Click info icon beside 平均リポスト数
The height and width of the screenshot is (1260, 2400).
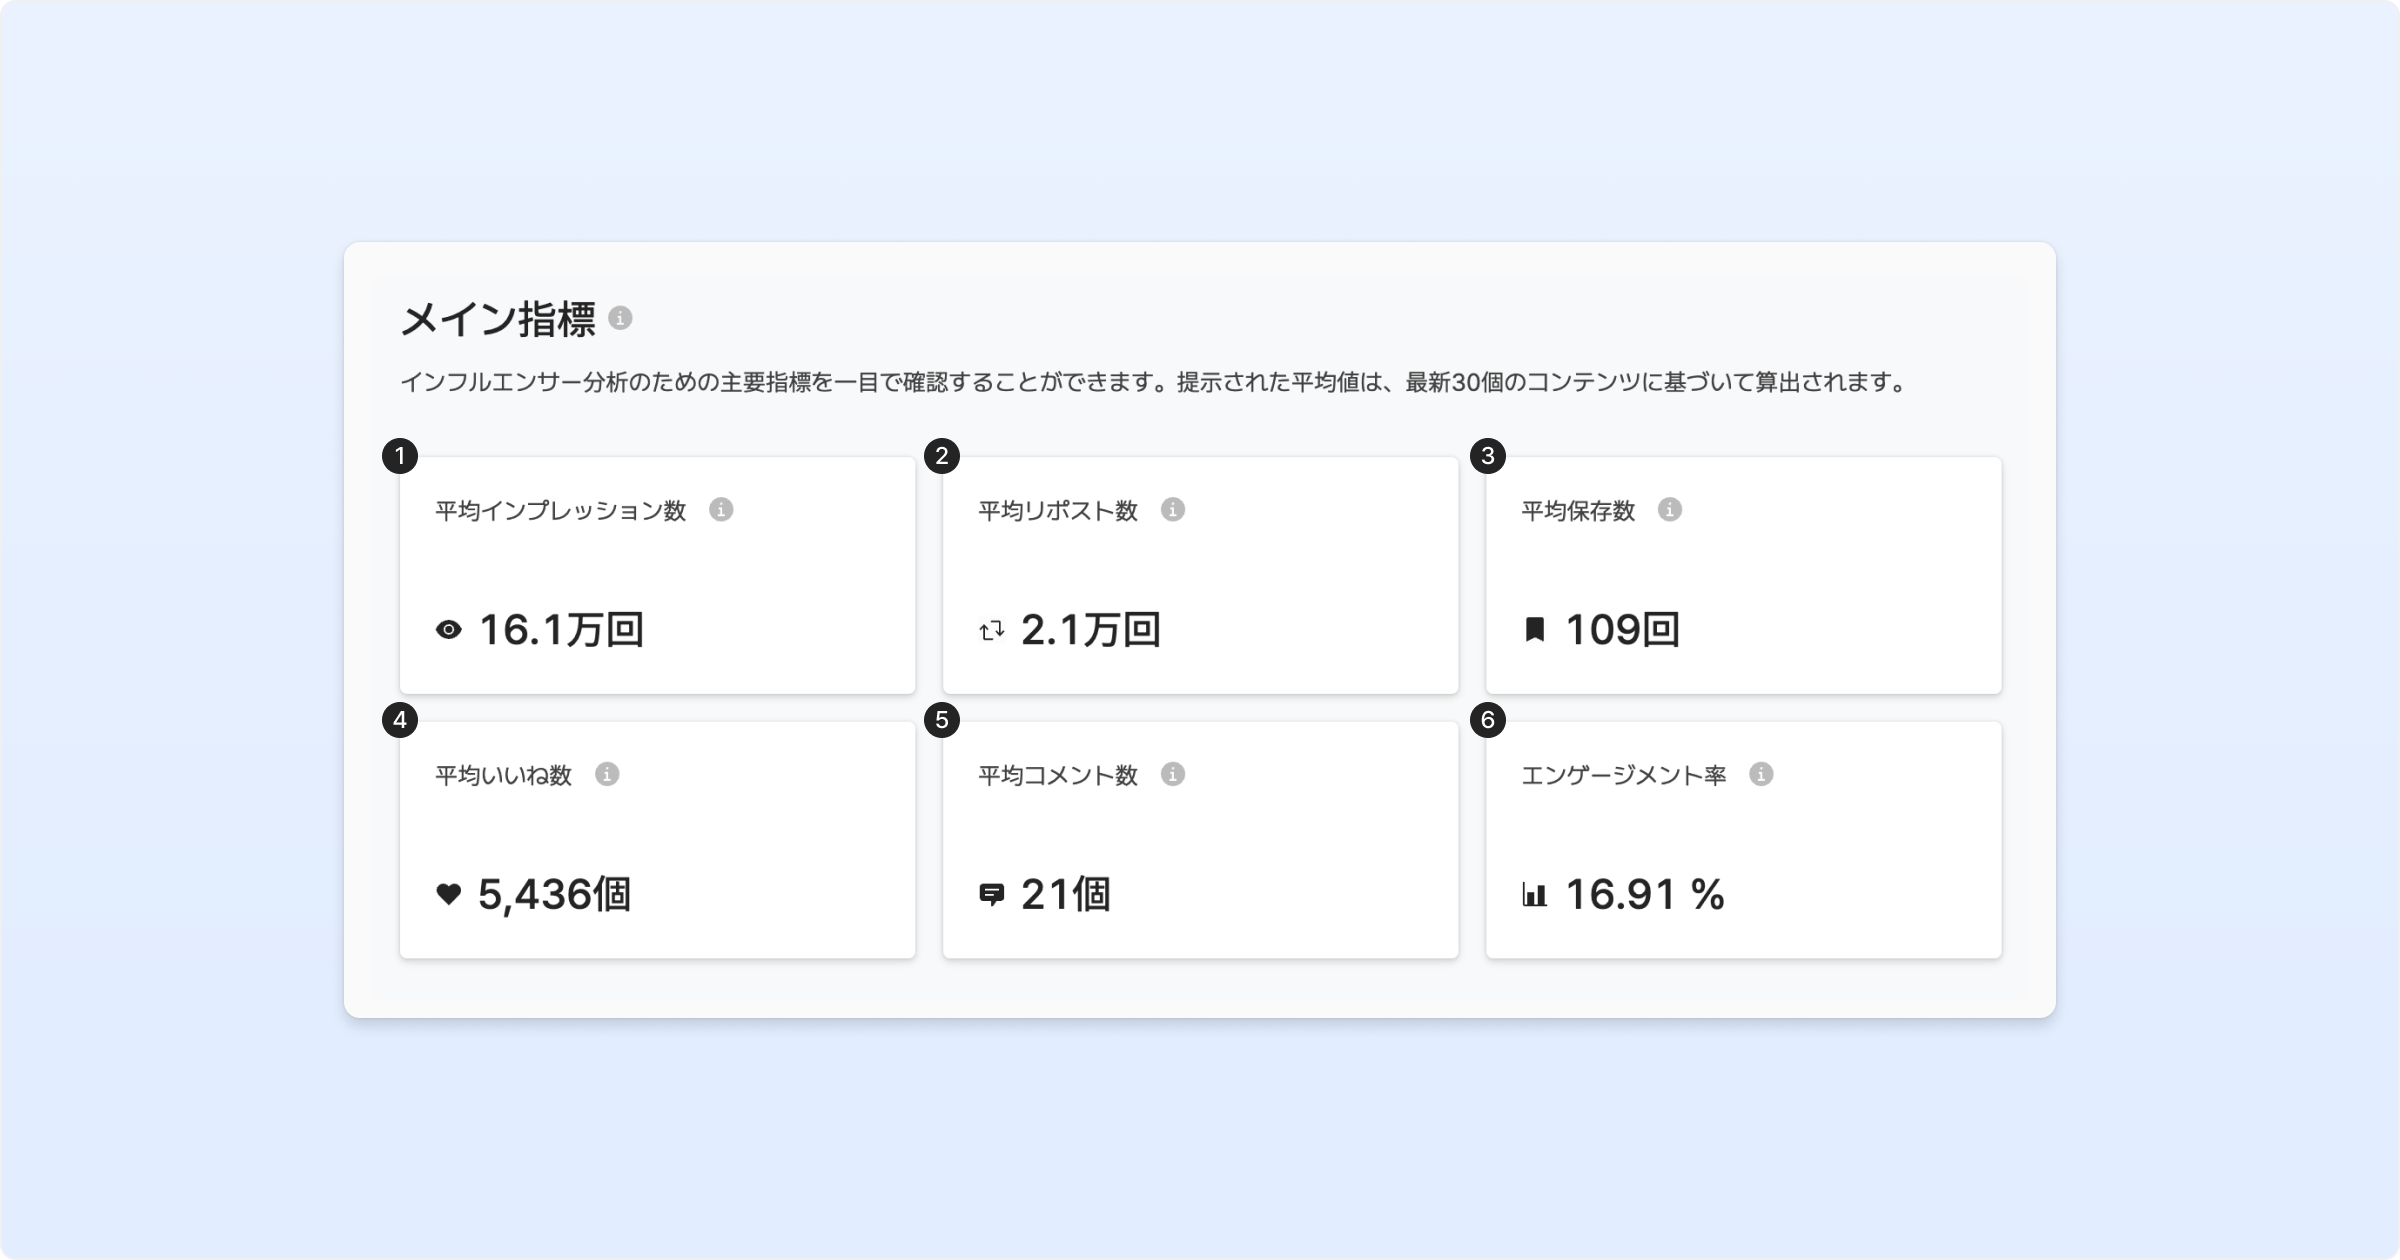coord(1173,510)
